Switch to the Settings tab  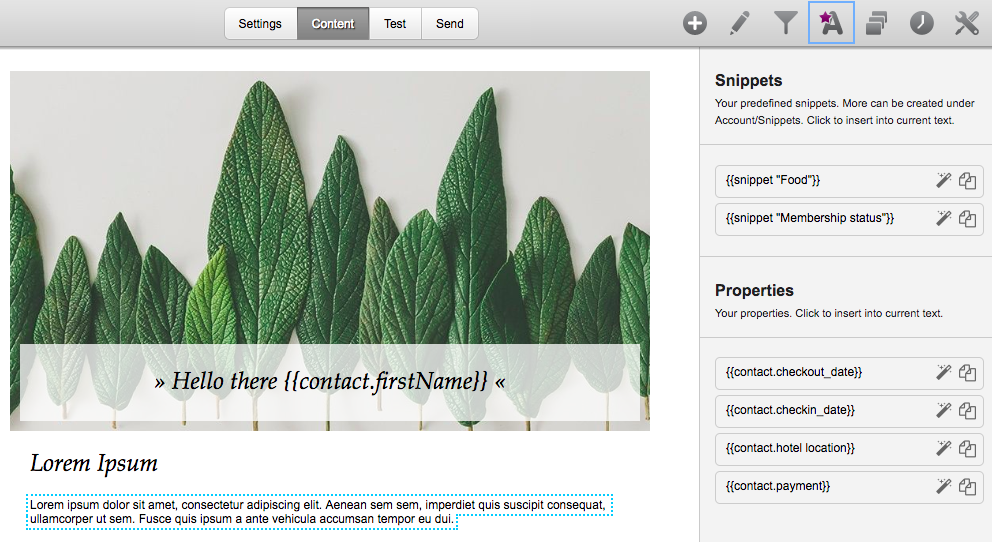260,23
